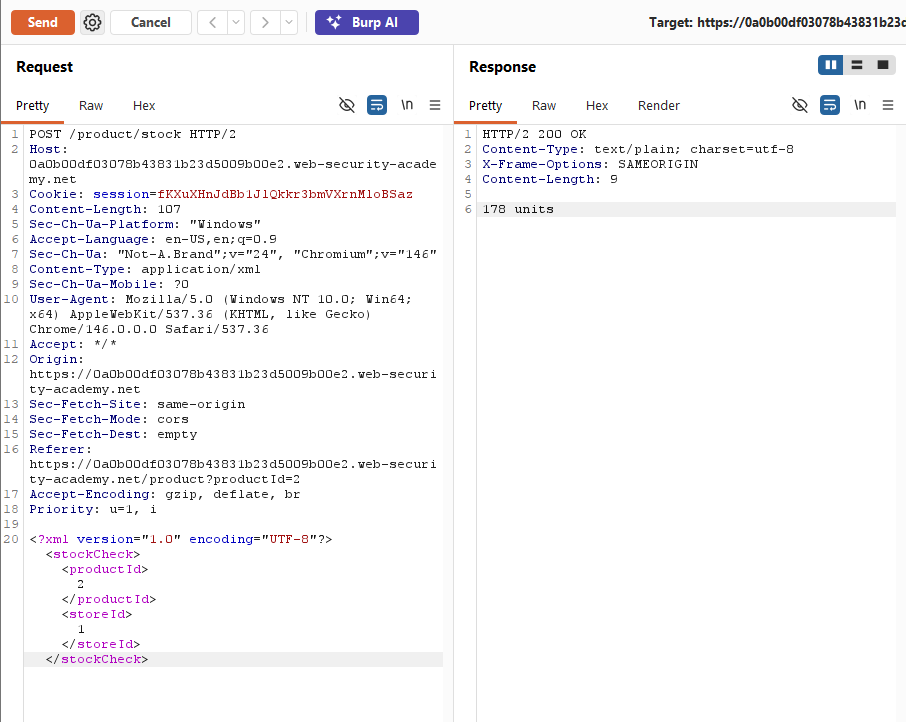
Task: Click the Target URL label
Action: pyautogui.click(x=777, y=23)
